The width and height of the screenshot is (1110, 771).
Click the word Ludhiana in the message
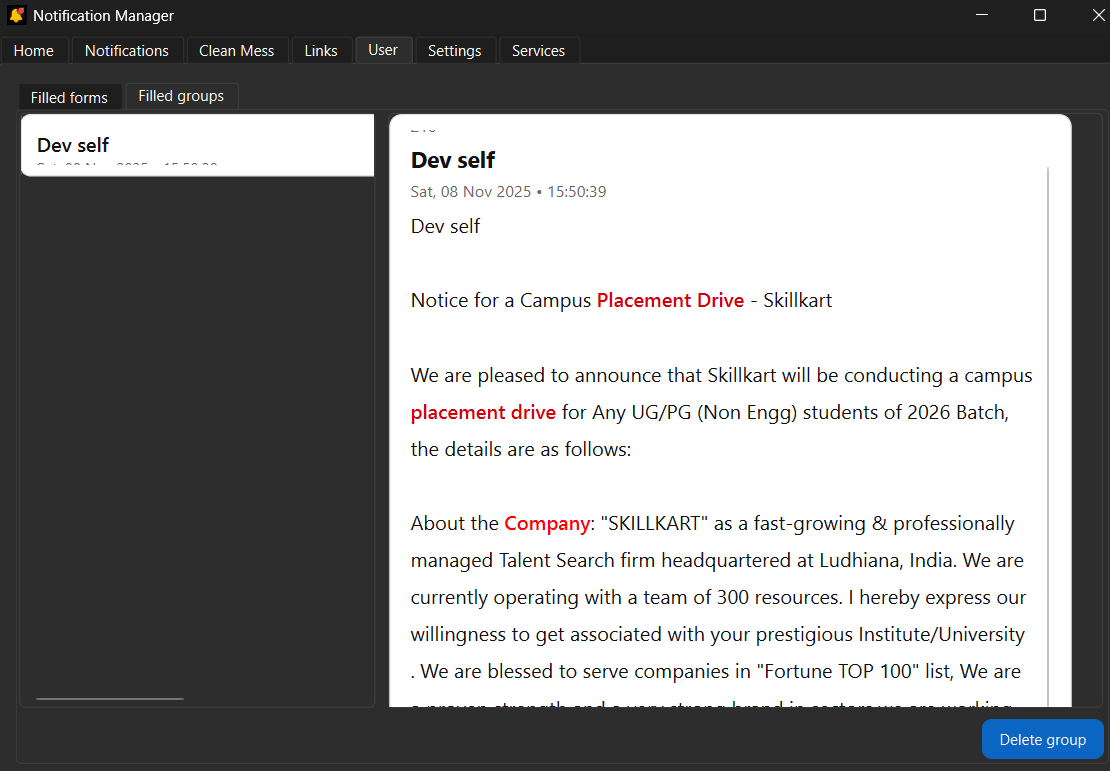click(860, 561)
